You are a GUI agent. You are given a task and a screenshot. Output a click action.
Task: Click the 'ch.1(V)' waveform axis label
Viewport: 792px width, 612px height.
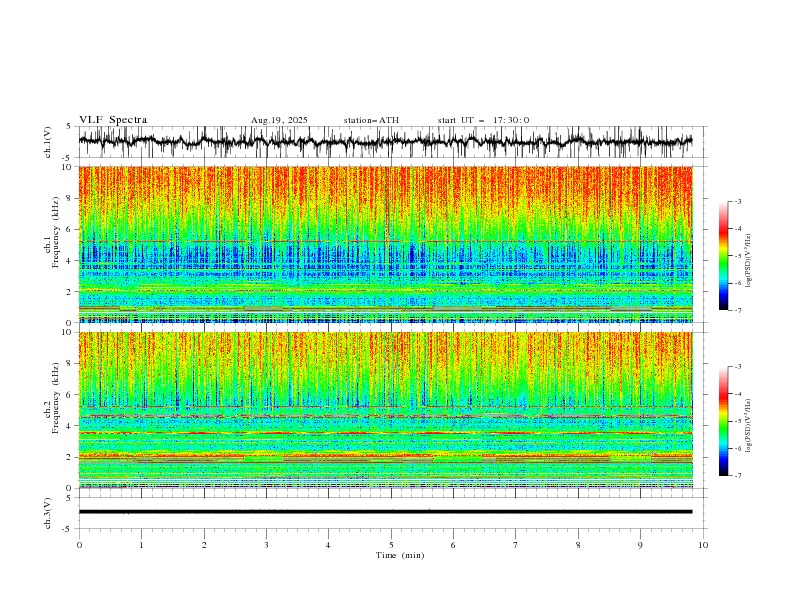point(48,142)
